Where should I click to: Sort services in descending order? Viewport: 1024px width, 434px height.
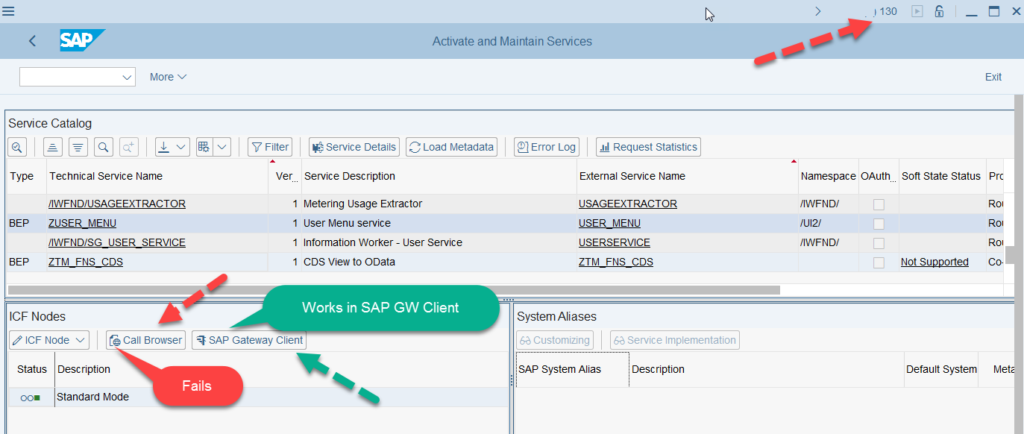tap(78, 147)
